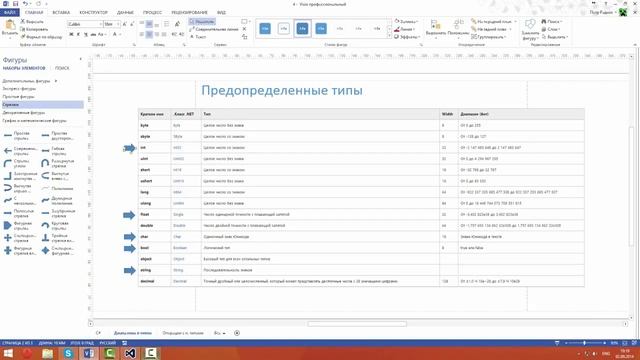
Task: Select Quick Shapes (Экспресс-фигуры) stencil
Action: coord(19,89)
